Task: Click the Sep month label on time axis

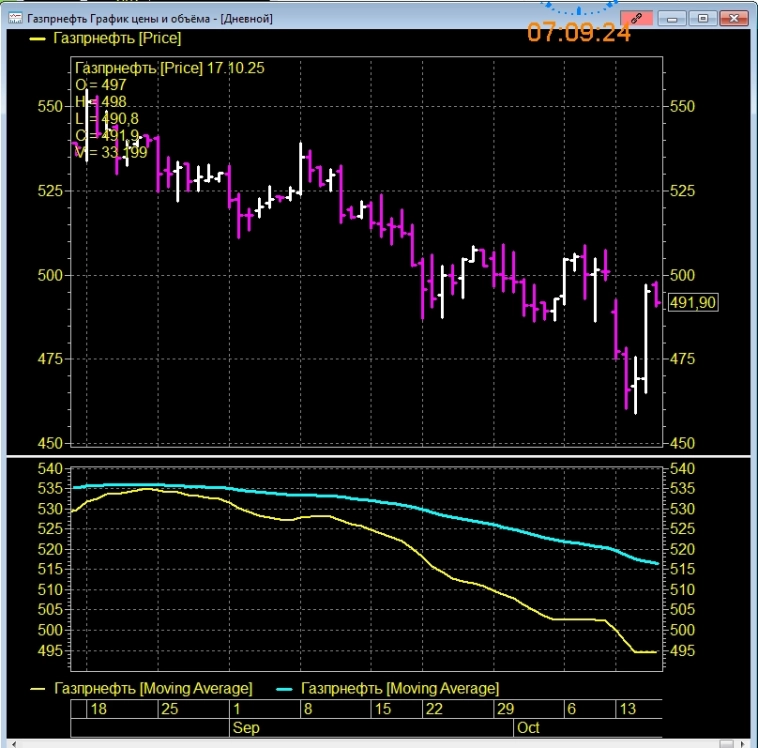Action: 246,727
